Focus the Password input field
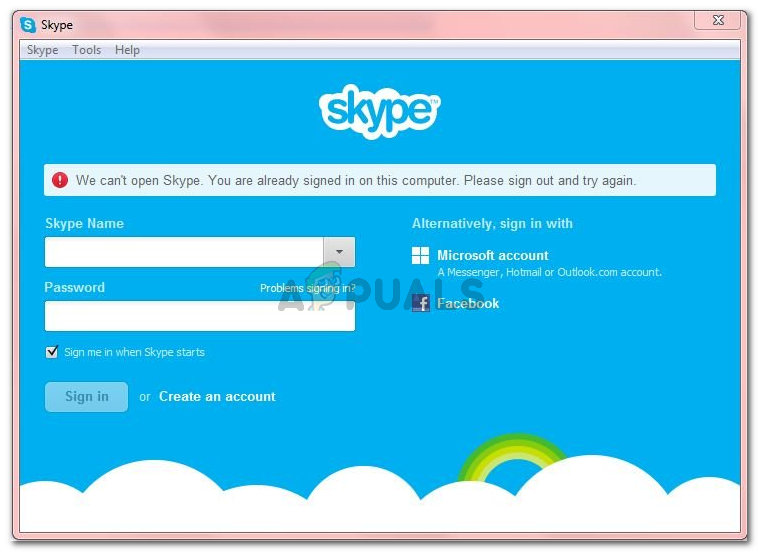Image resolution: width=758 pixels, height=552 pixels. [200, 316]
